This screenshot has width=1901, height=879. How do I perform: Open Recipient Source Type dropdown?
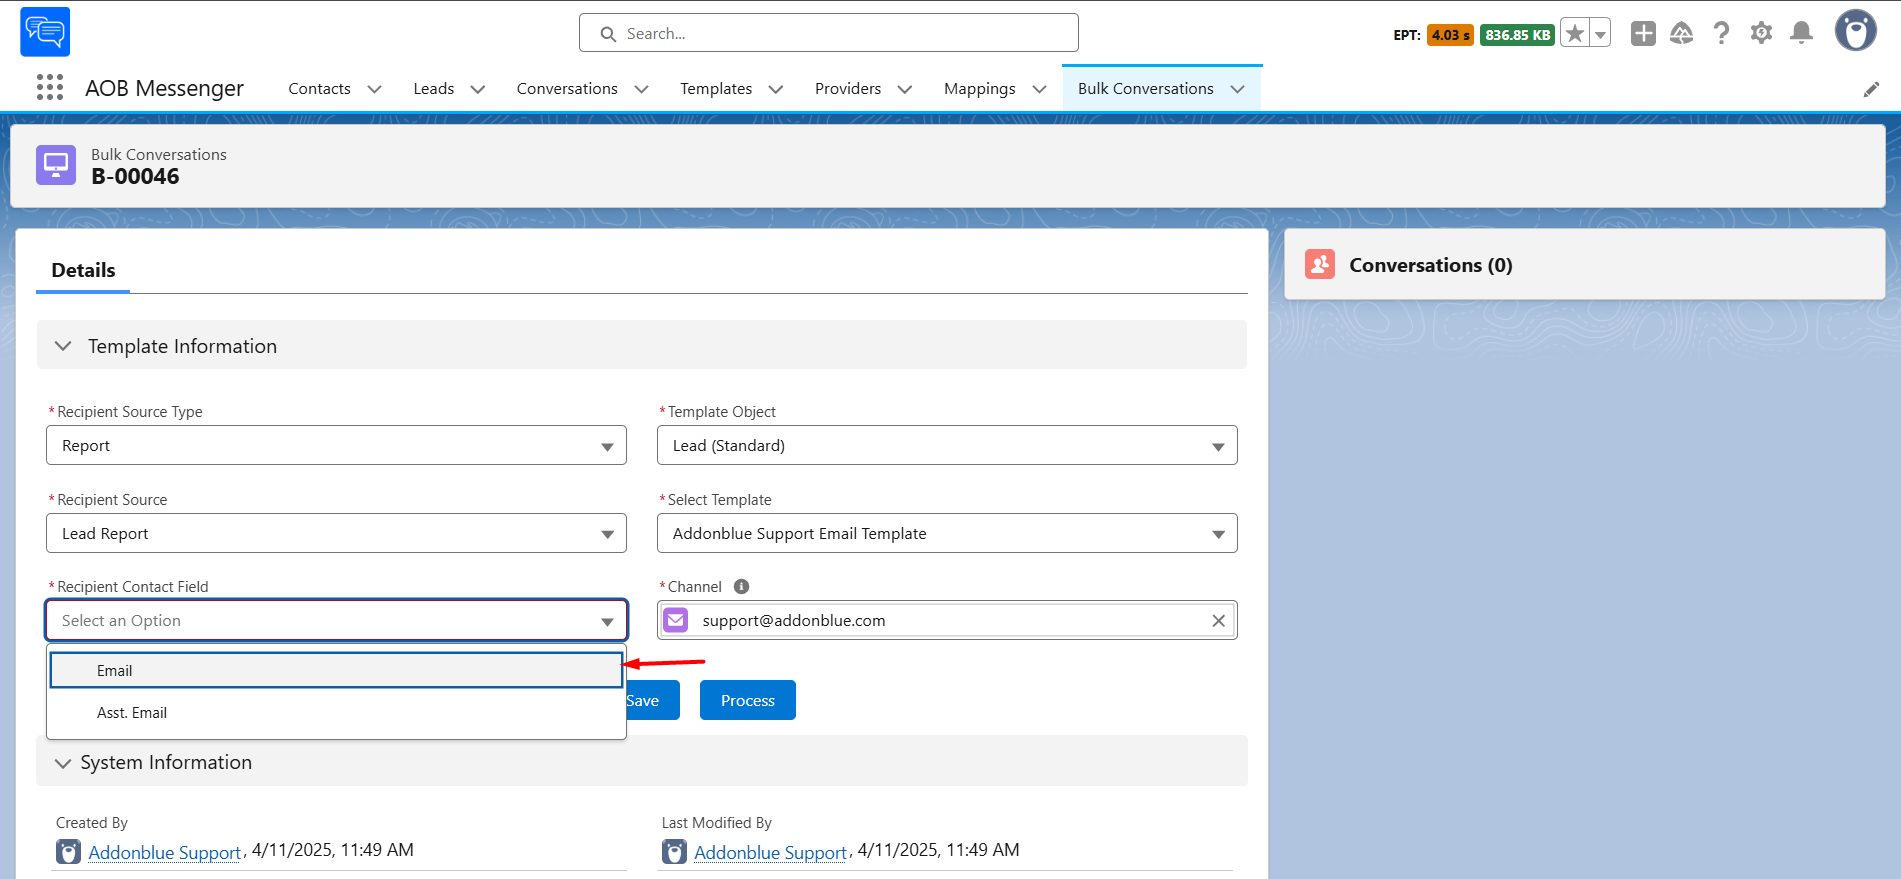pos(336,445)
